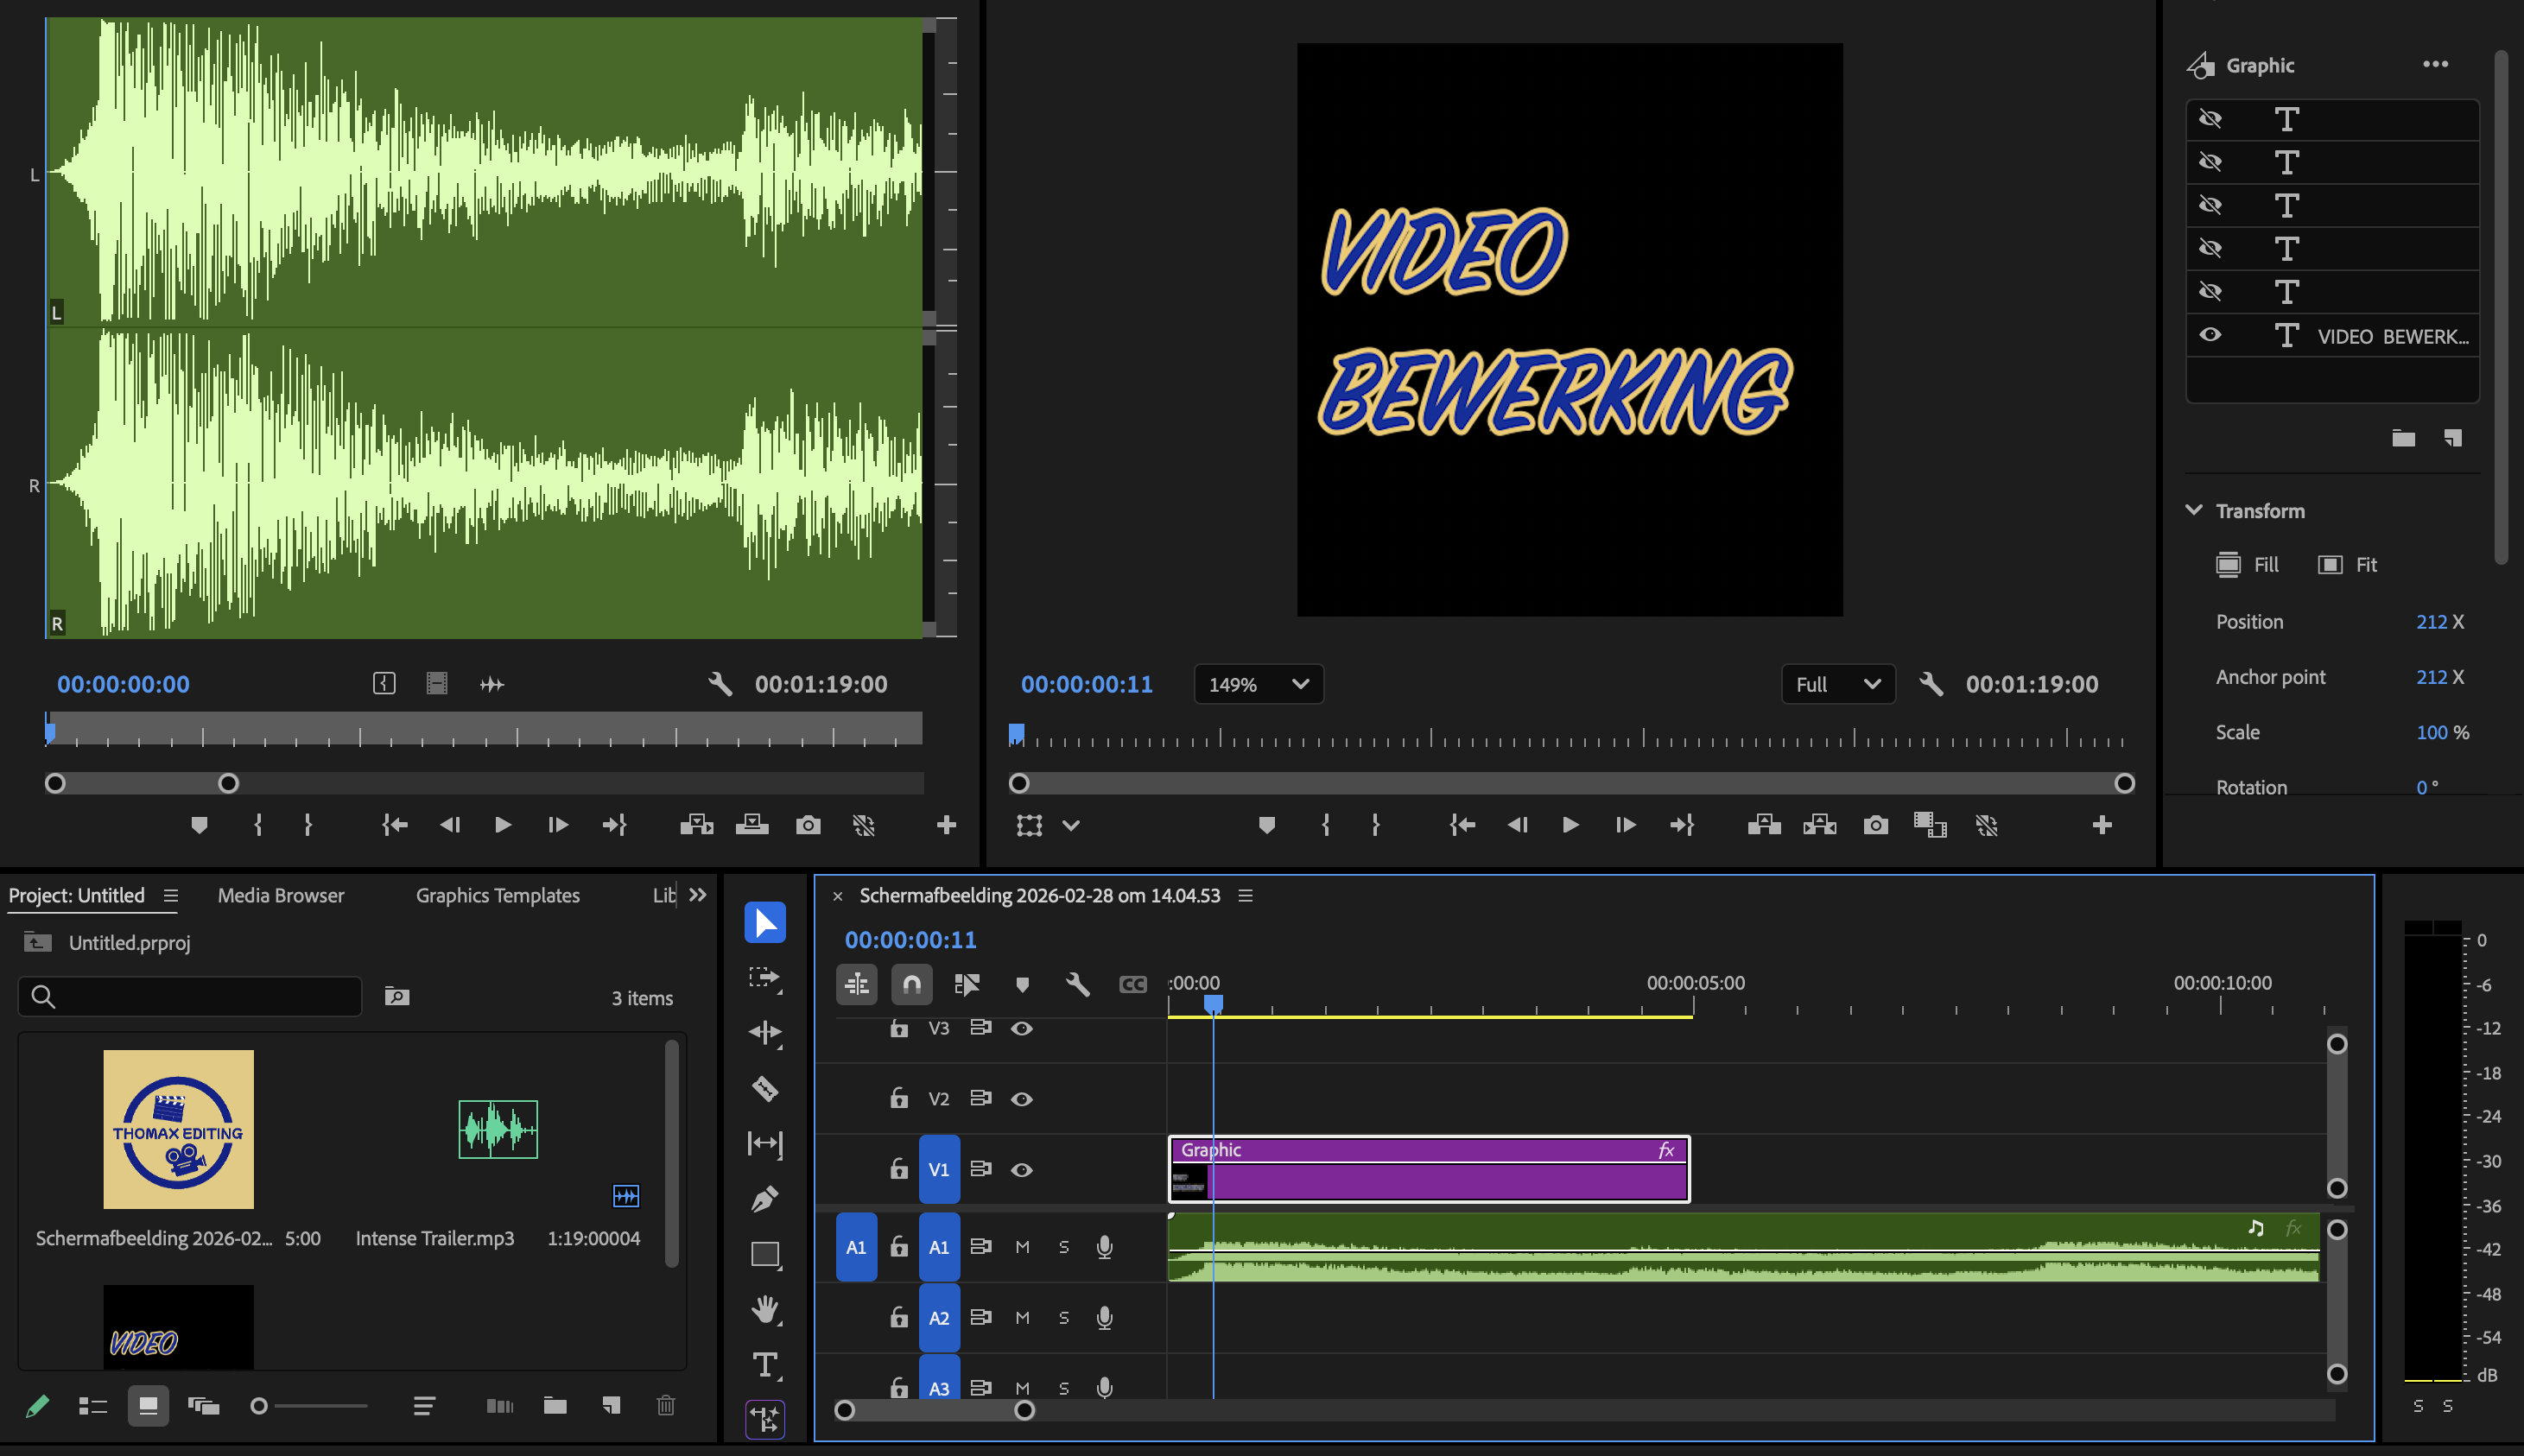Click the Create Group folder icon in Graphic panel
Image resolution: width=2524 pixels, height=1456 pixels.
tap(2404, 438)
